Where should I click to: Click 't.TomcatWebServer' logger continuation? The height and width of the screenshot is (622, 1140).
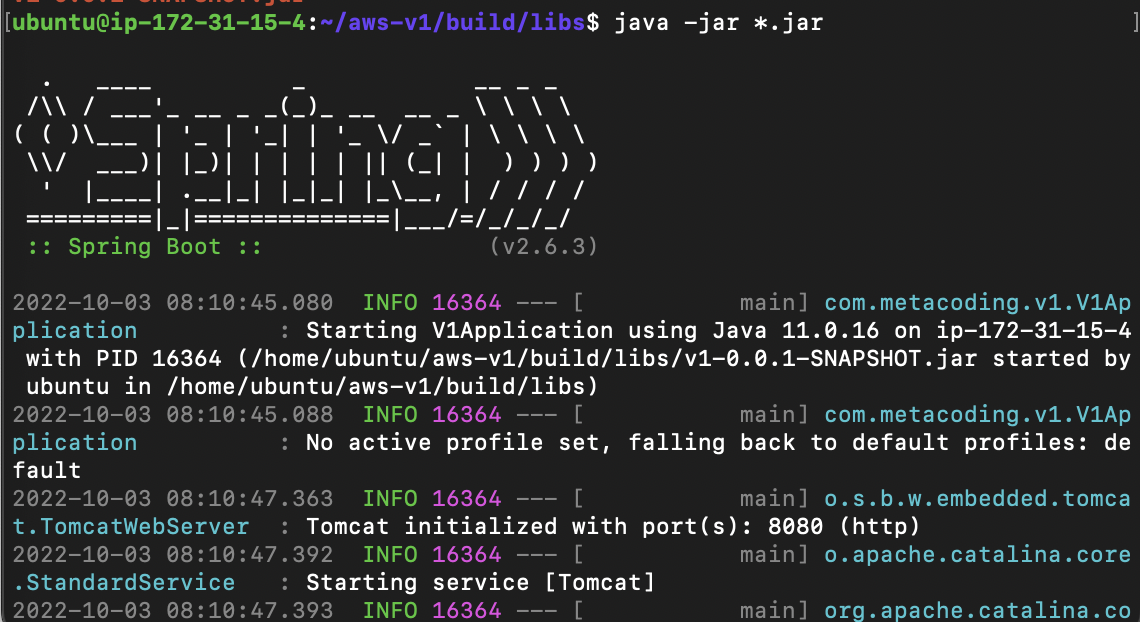pos(131,526)
